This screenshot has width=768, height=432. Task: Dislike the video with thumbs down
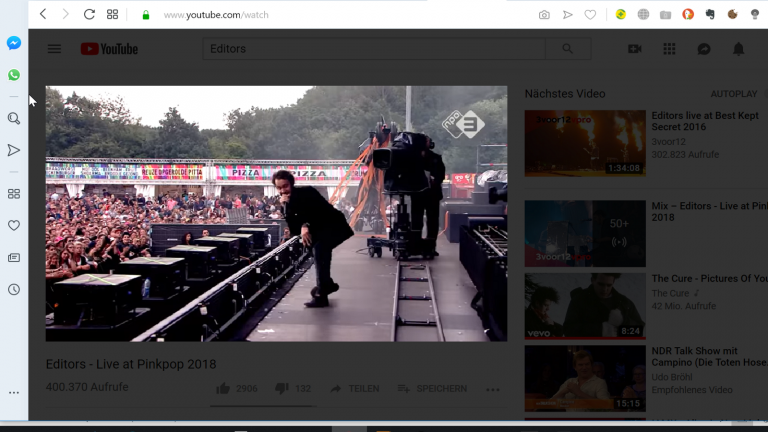[281, 388]
